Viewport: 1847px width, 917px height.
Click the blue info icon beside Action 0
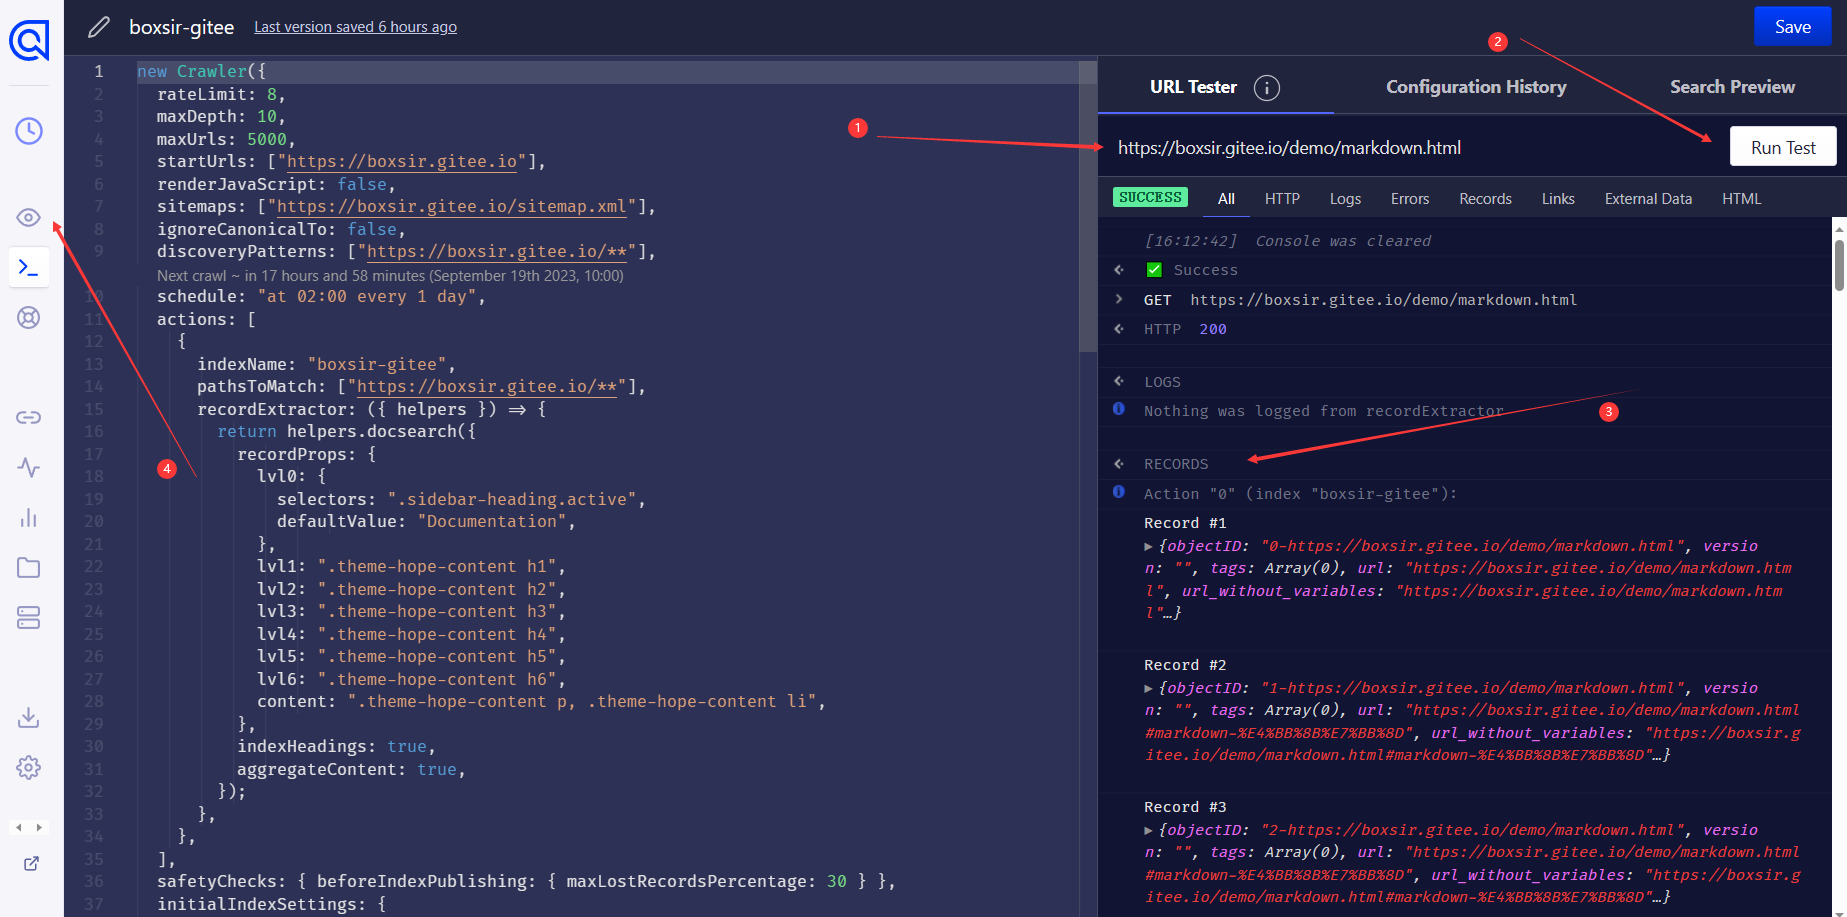(1119, 492)
